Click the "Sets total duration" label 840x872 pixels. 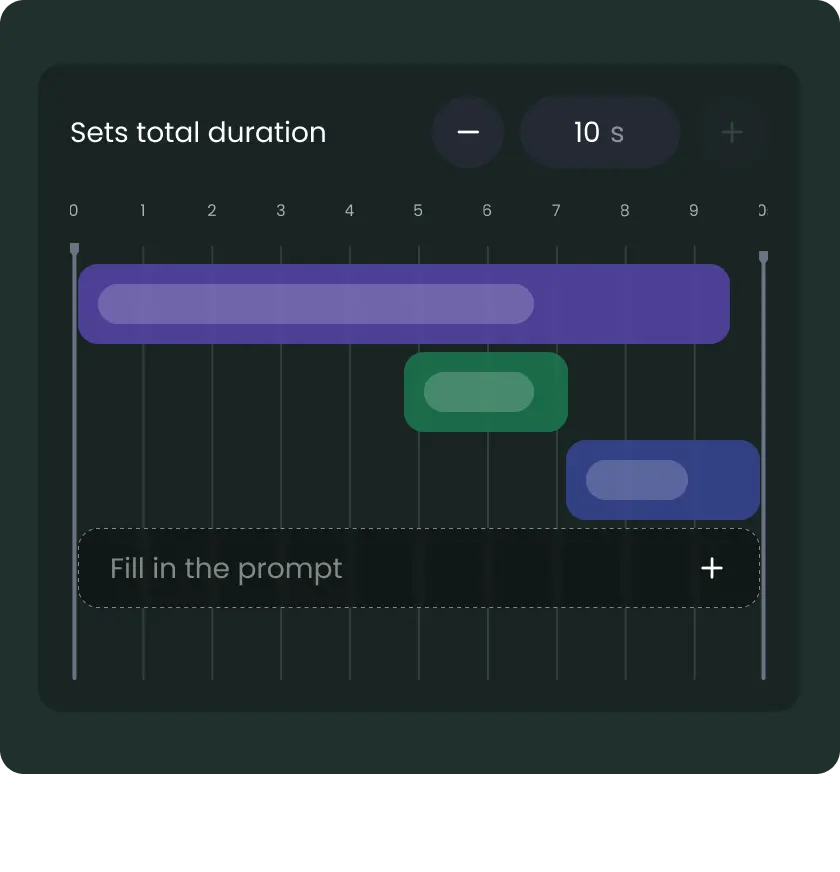click(198, 132)
